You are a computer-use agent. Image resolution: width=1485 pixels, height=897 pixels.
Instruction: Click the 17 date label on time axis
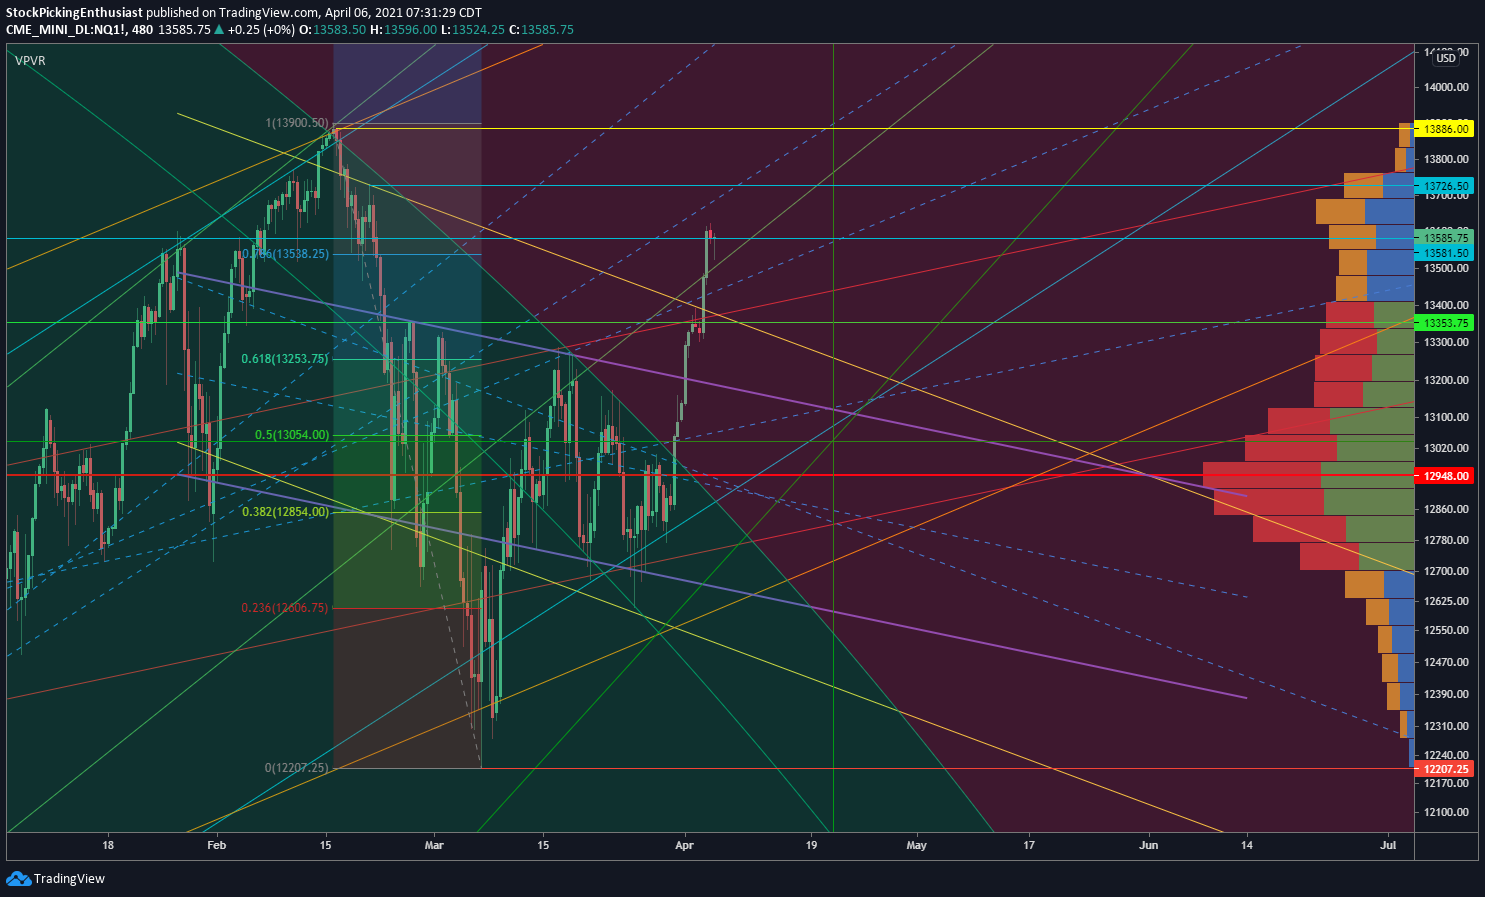click(x=1029, y=845)
